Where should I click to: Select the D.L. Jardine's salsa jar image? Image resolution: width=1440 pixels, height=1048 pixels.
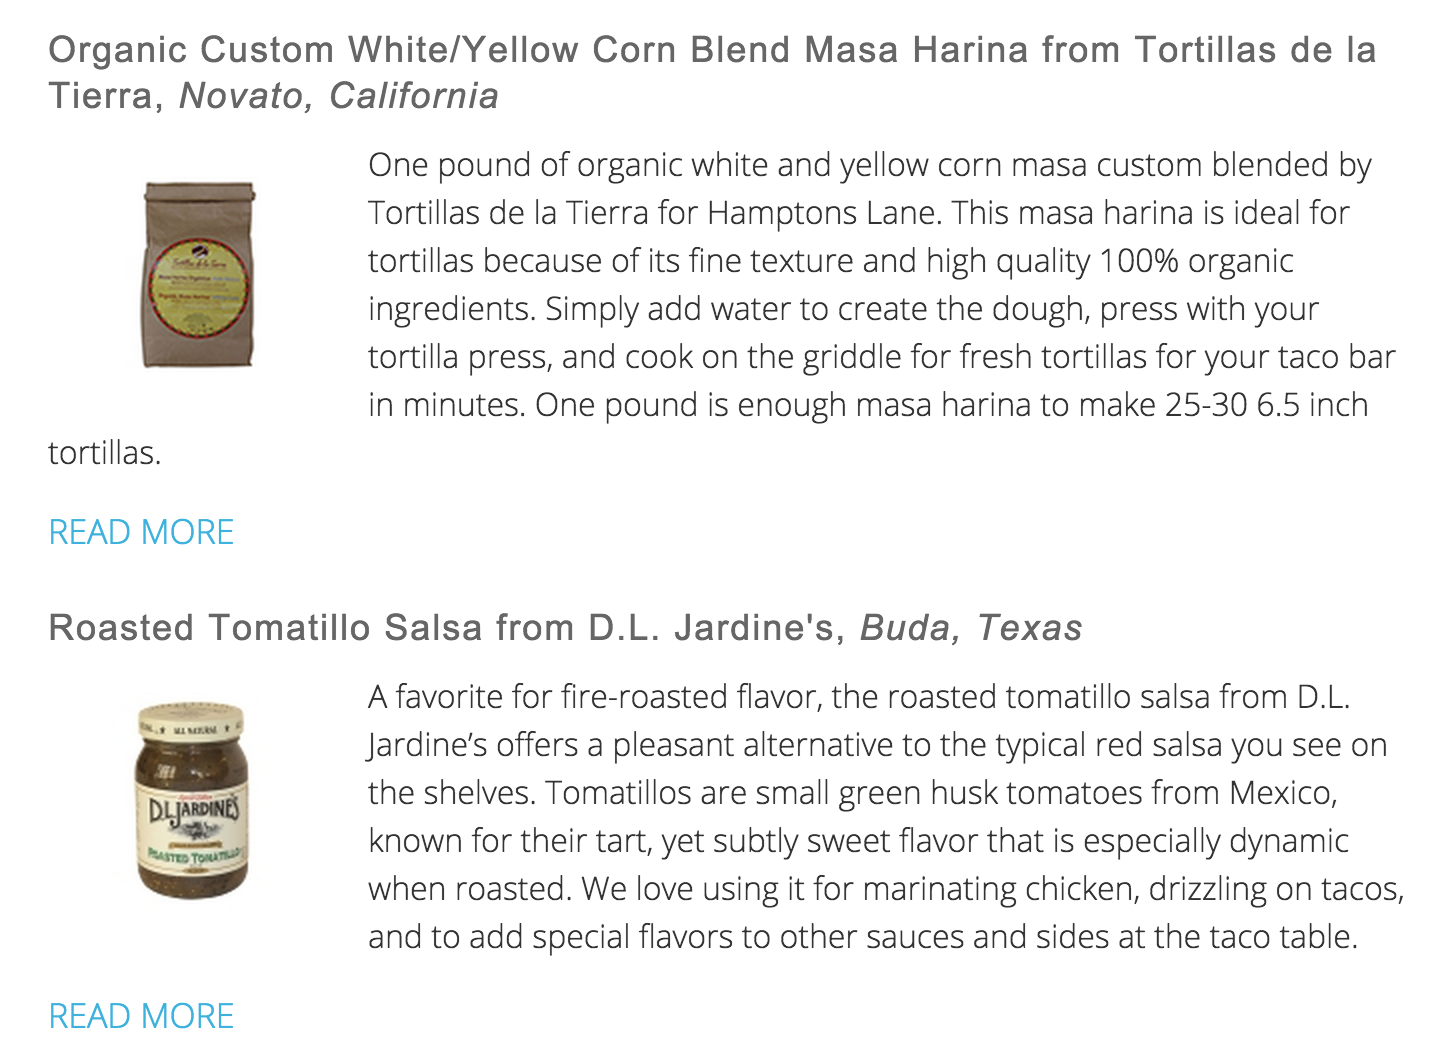pos(190,800)
